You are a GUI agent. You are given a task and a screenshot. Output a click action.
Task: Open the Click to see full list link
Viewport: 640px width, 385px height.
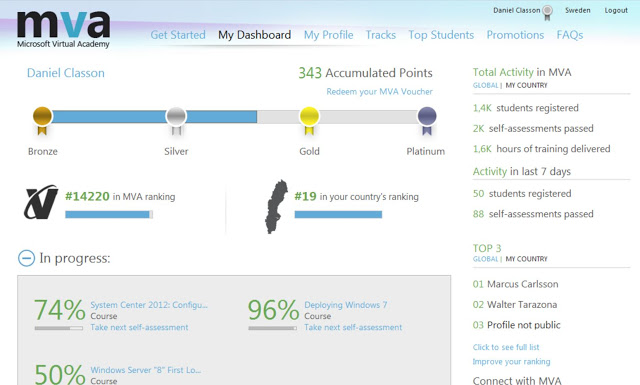coord(506,347)
